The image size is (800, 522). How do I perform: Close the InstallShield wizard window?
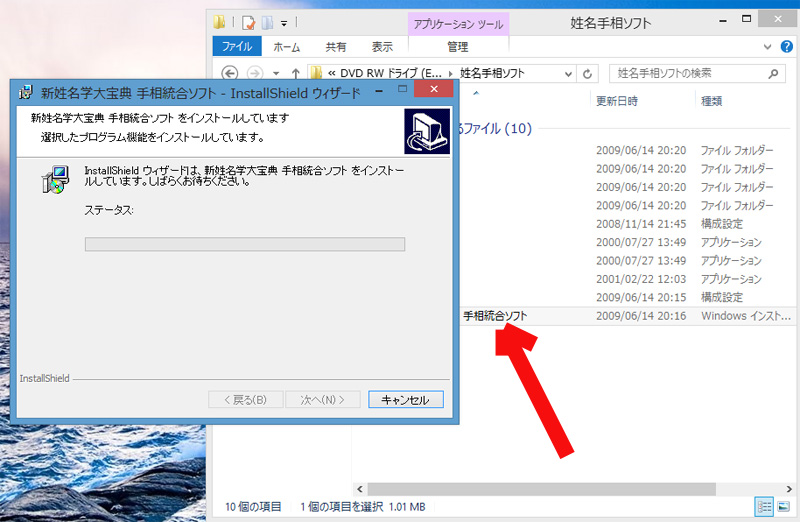click(x=434, y=89)
